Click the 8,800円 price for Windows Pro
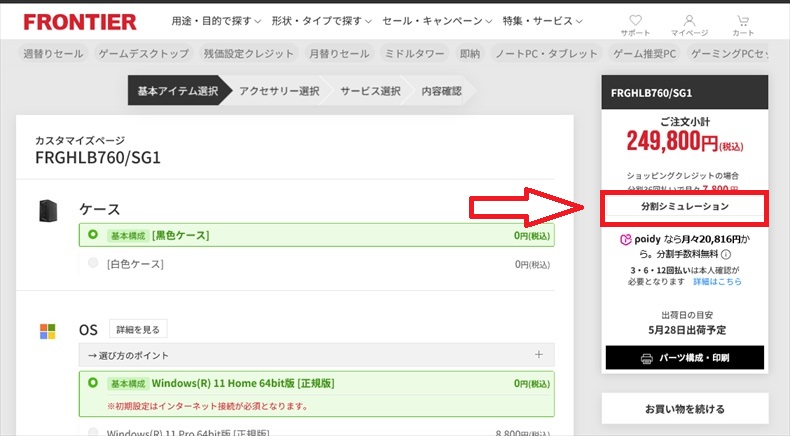790x436 pixels. click(523, 432)
